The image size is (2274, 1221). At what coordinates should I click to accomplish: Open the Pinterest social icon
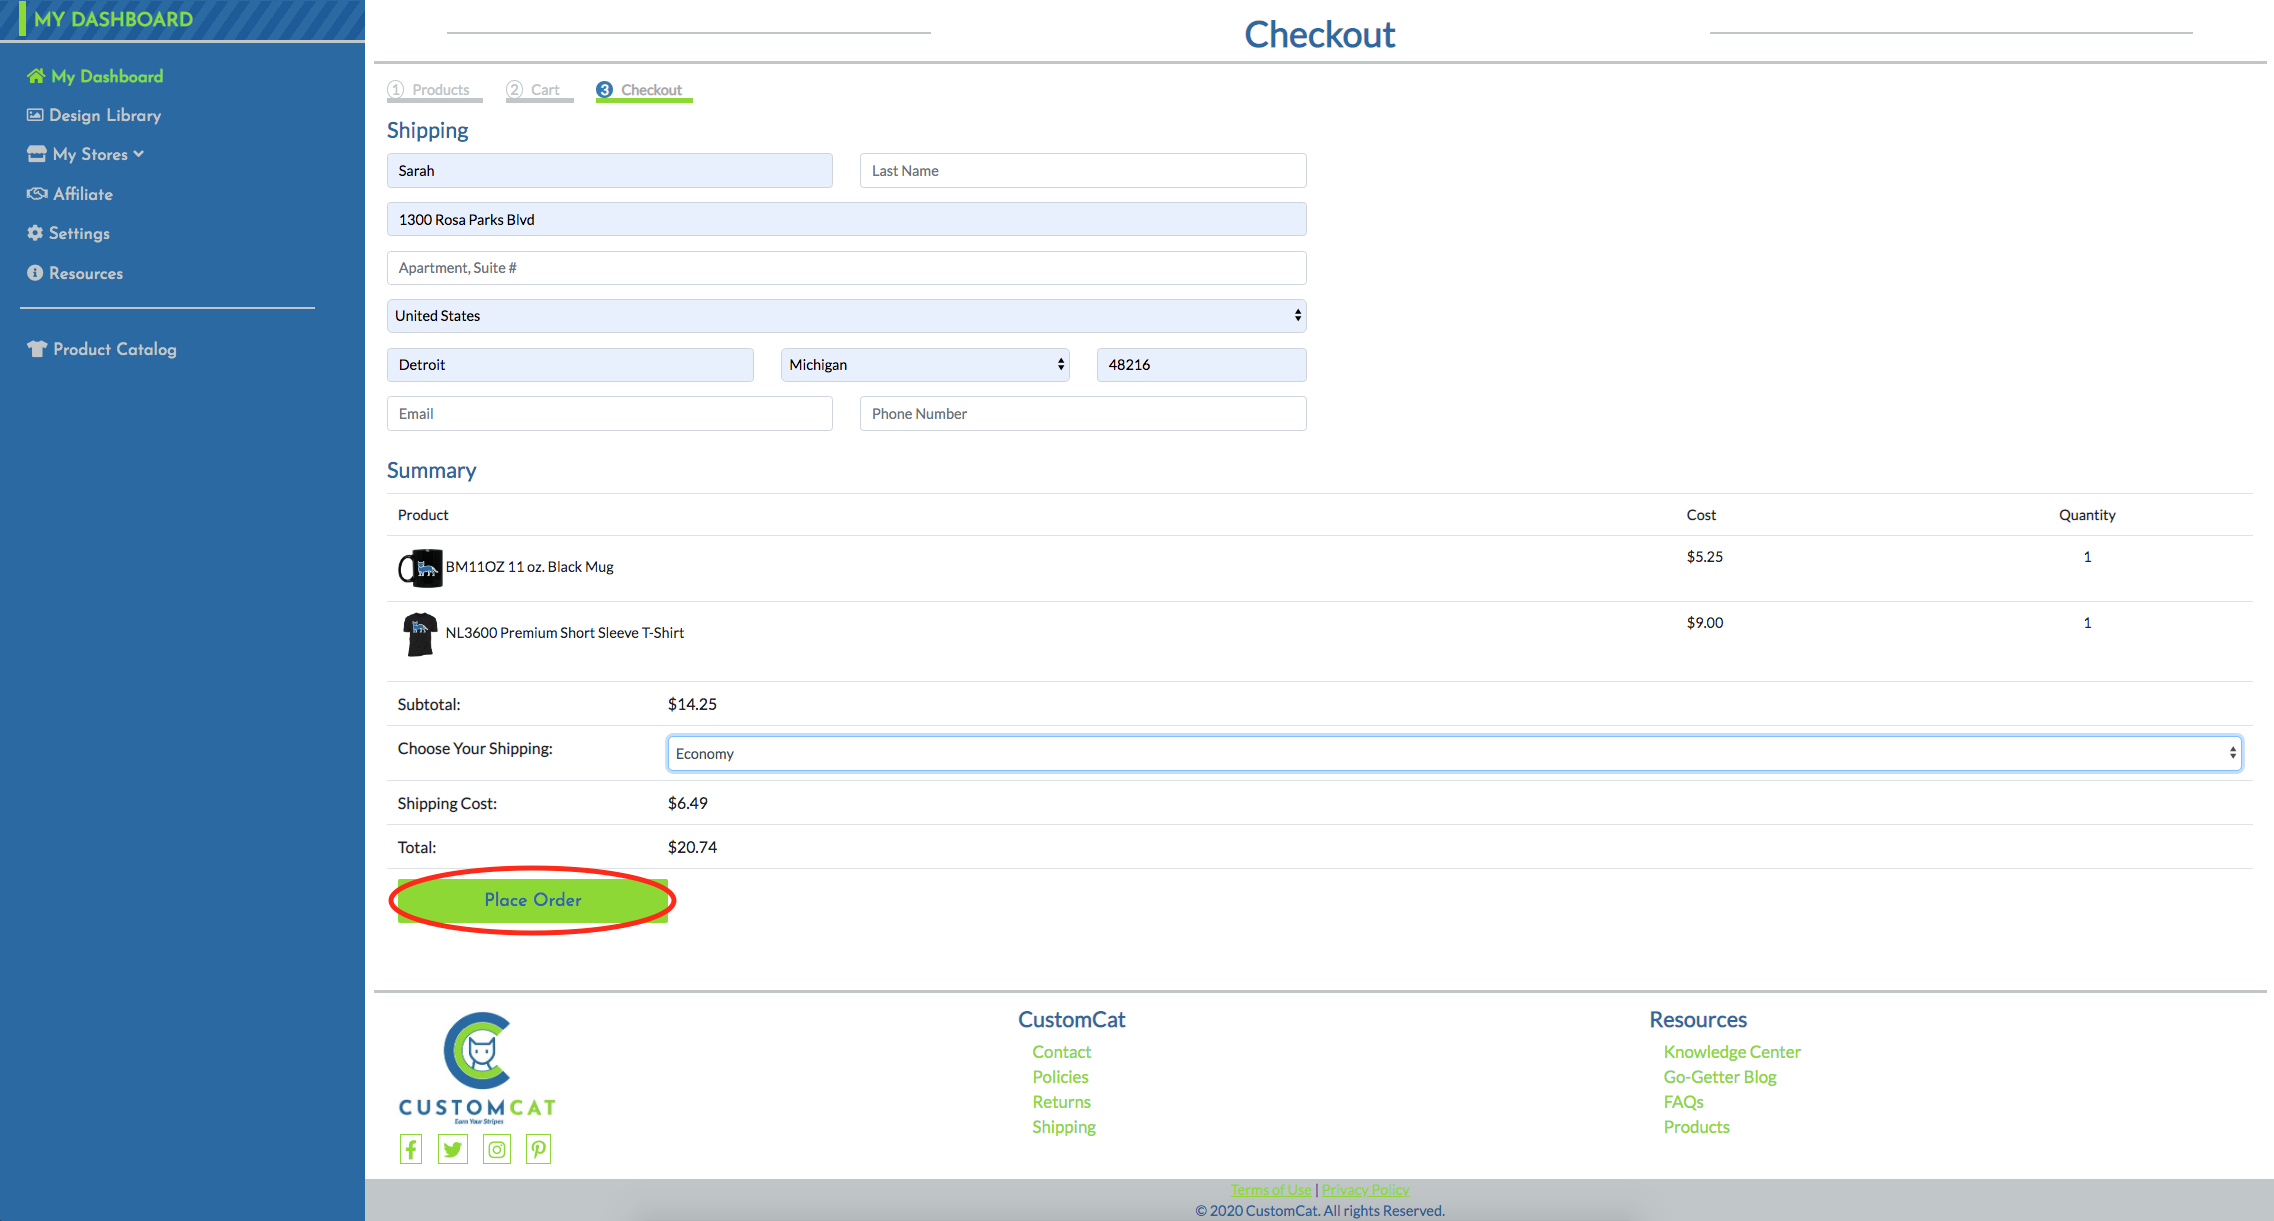tap(538, 1148)
